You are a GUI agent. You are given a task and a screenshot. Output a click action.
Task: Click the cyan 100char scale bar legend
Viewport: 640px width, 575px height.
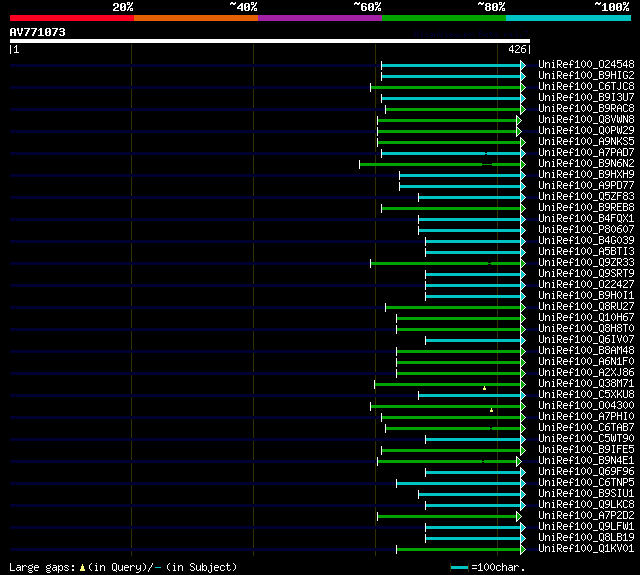pyautogui.click(x=460, y=568)
